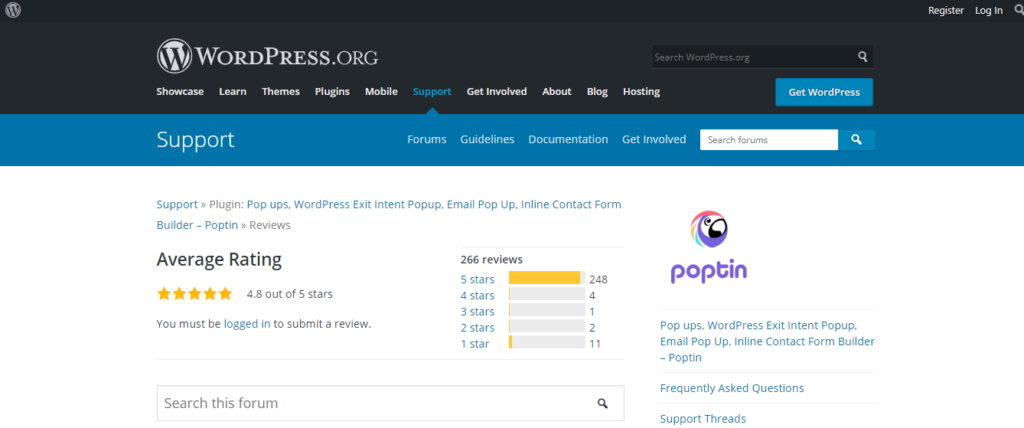The image size is (1024, 428).
Task: Open the About menu item
Action: 556,91
